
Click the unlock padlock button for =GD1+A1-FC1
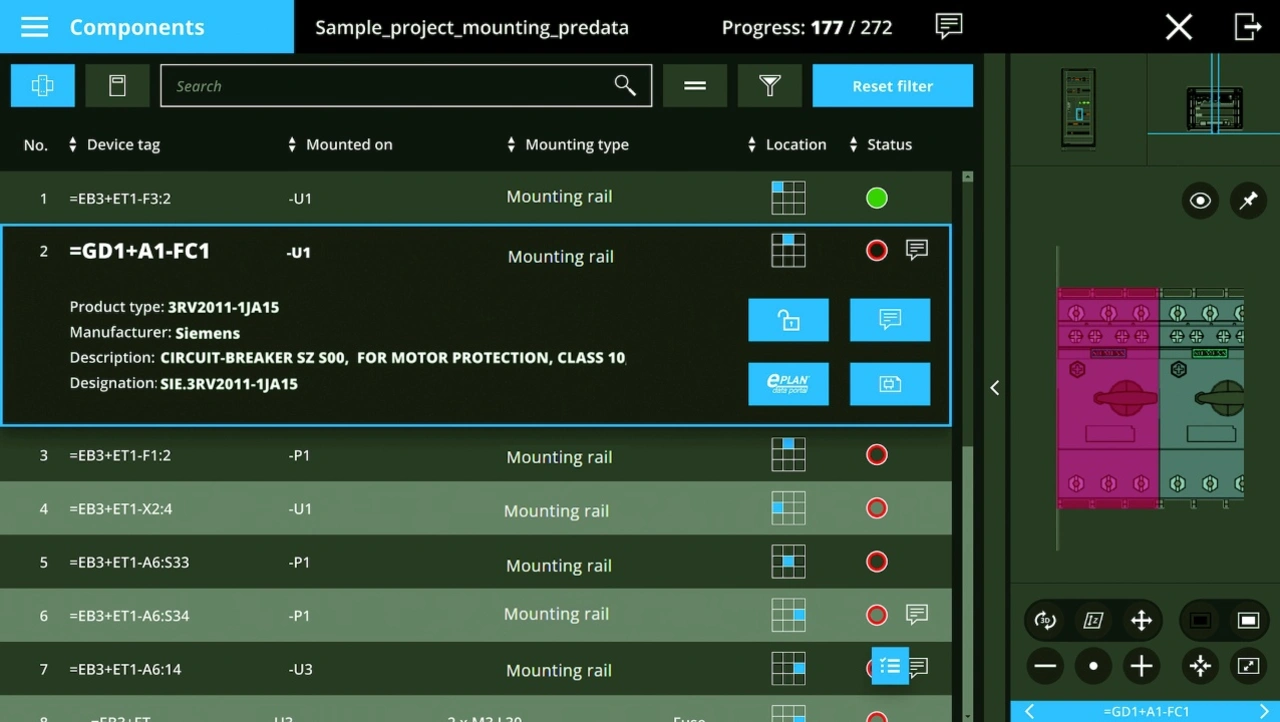click(x=788, y=320)
